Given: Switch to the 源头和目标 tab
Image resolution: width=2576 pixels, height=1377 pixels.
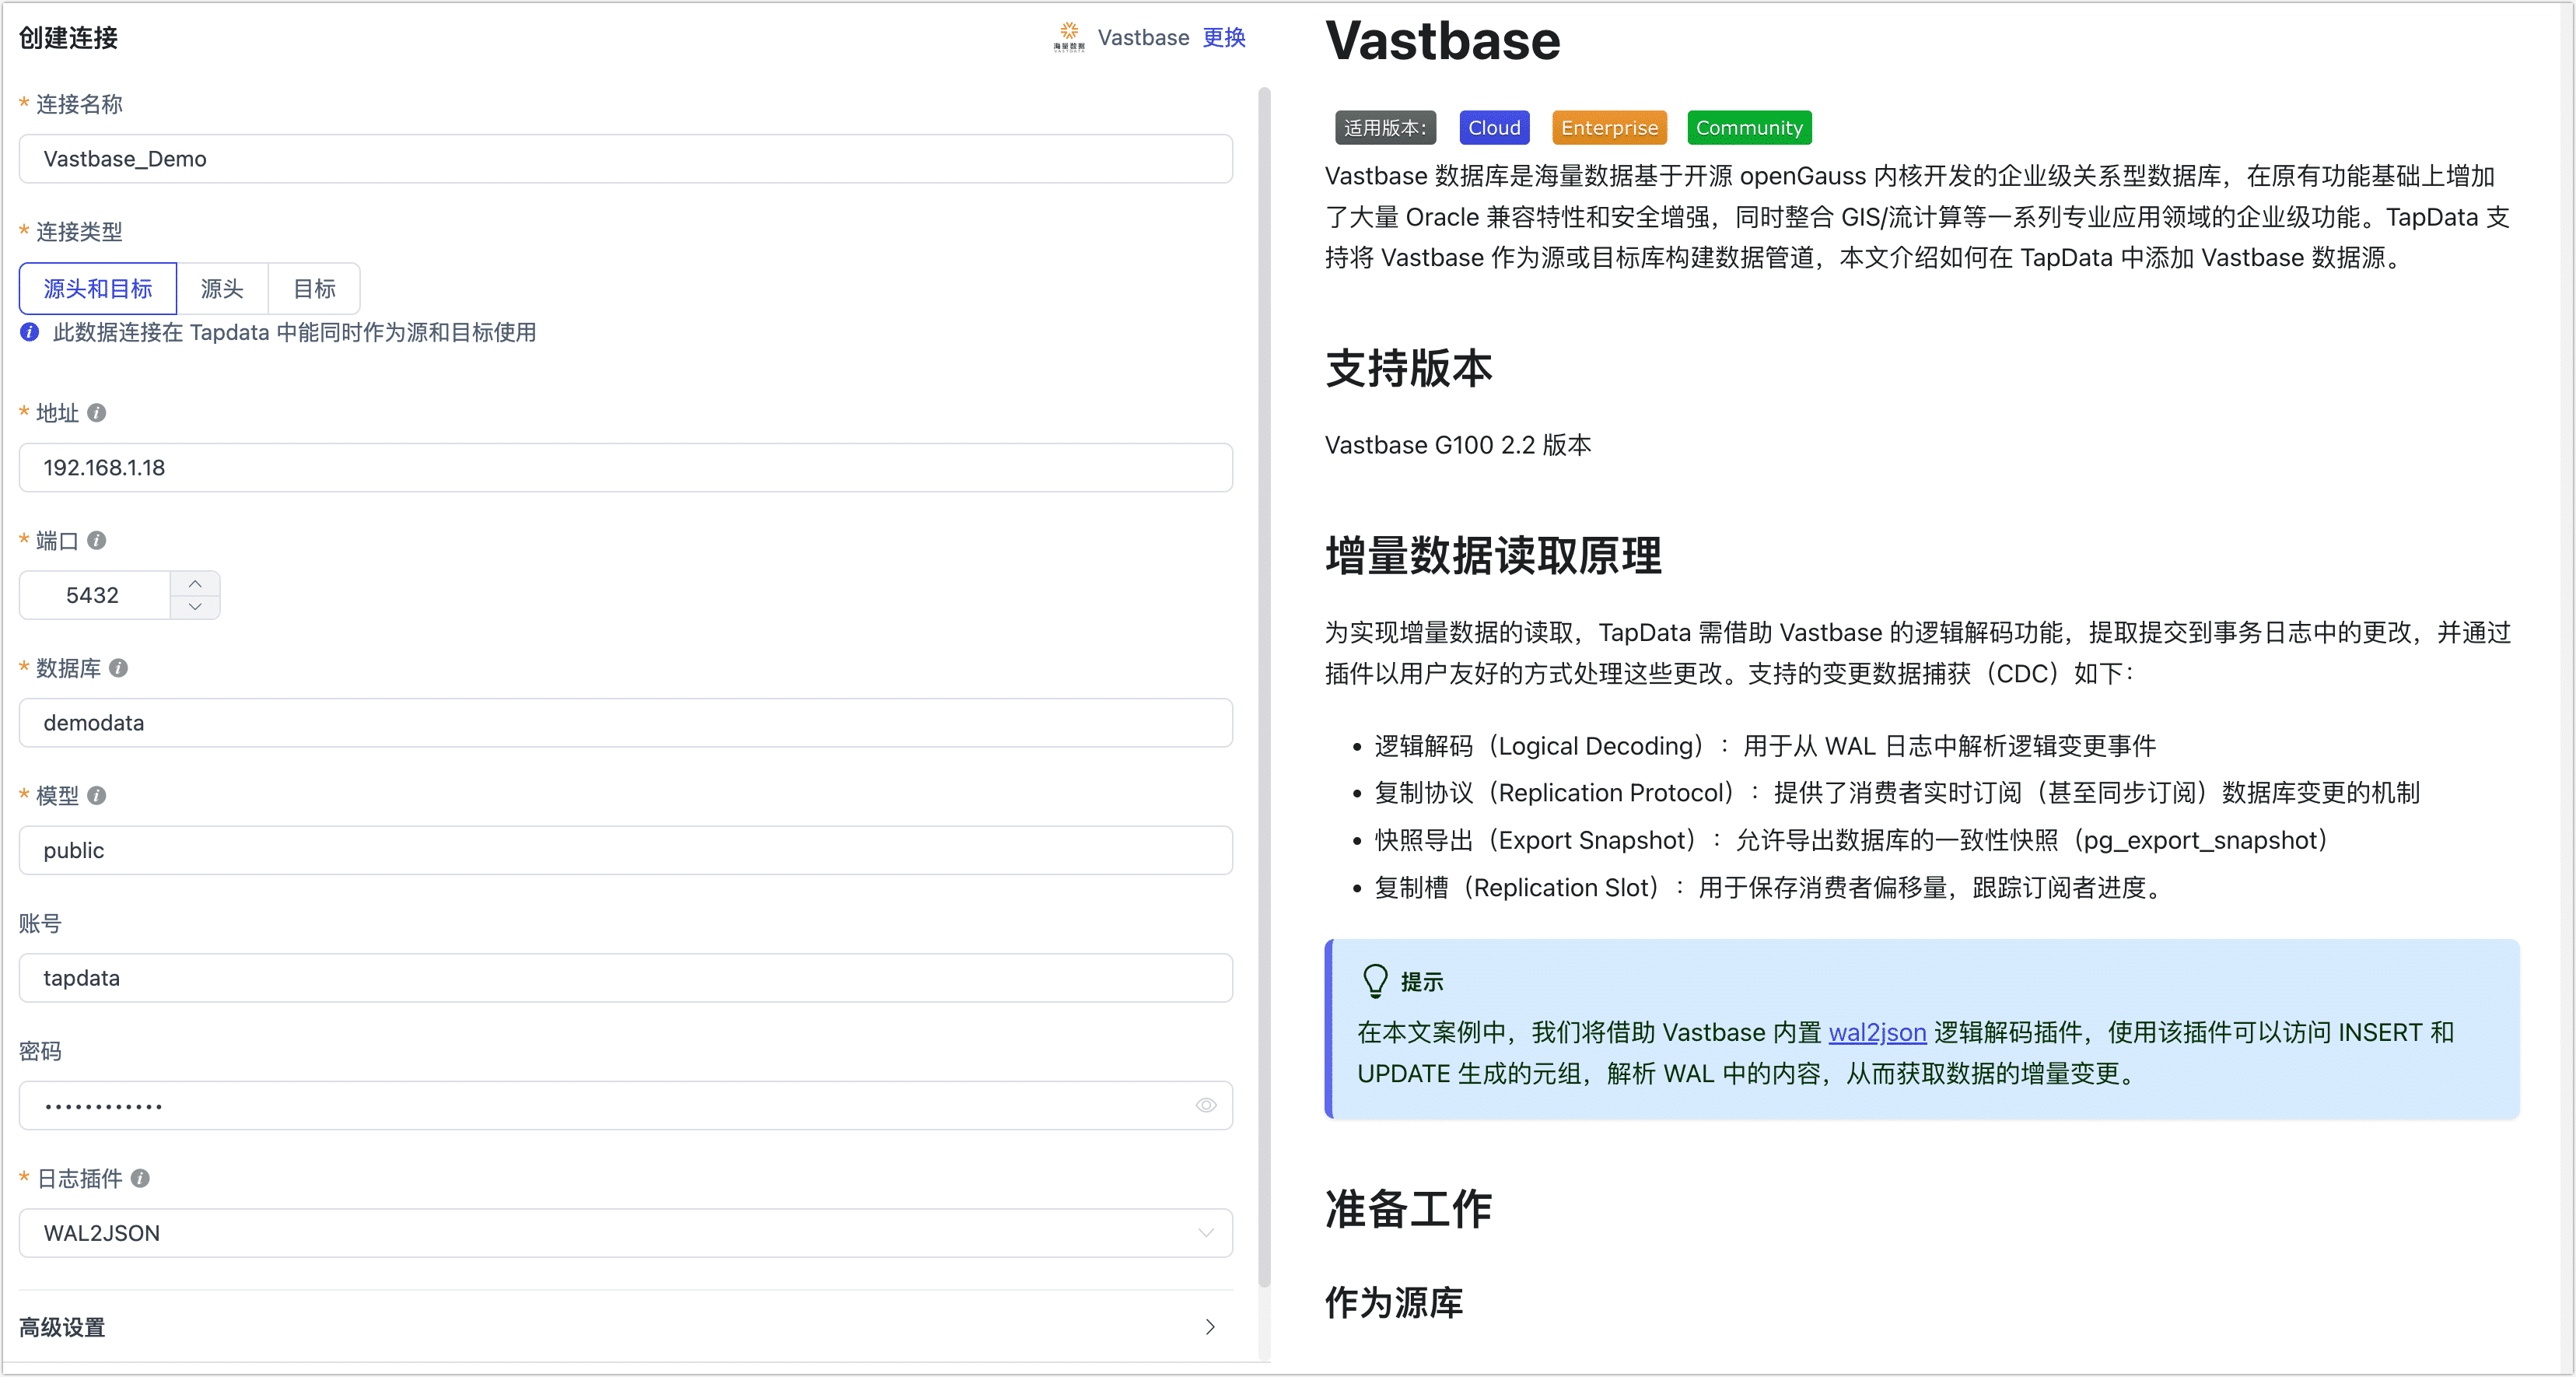Looking at the screenshot, I should point(97,288).
